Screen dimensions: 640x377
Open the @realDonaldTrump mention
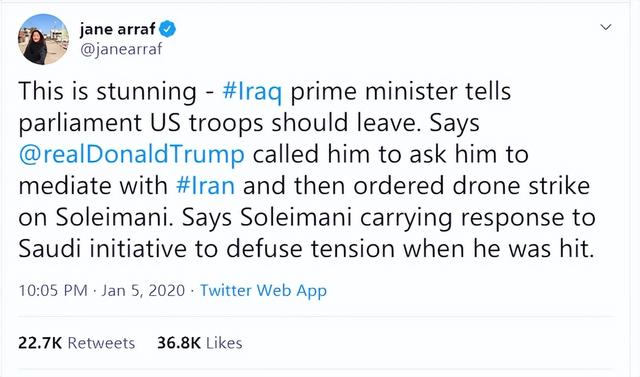[x=131, y=155]
